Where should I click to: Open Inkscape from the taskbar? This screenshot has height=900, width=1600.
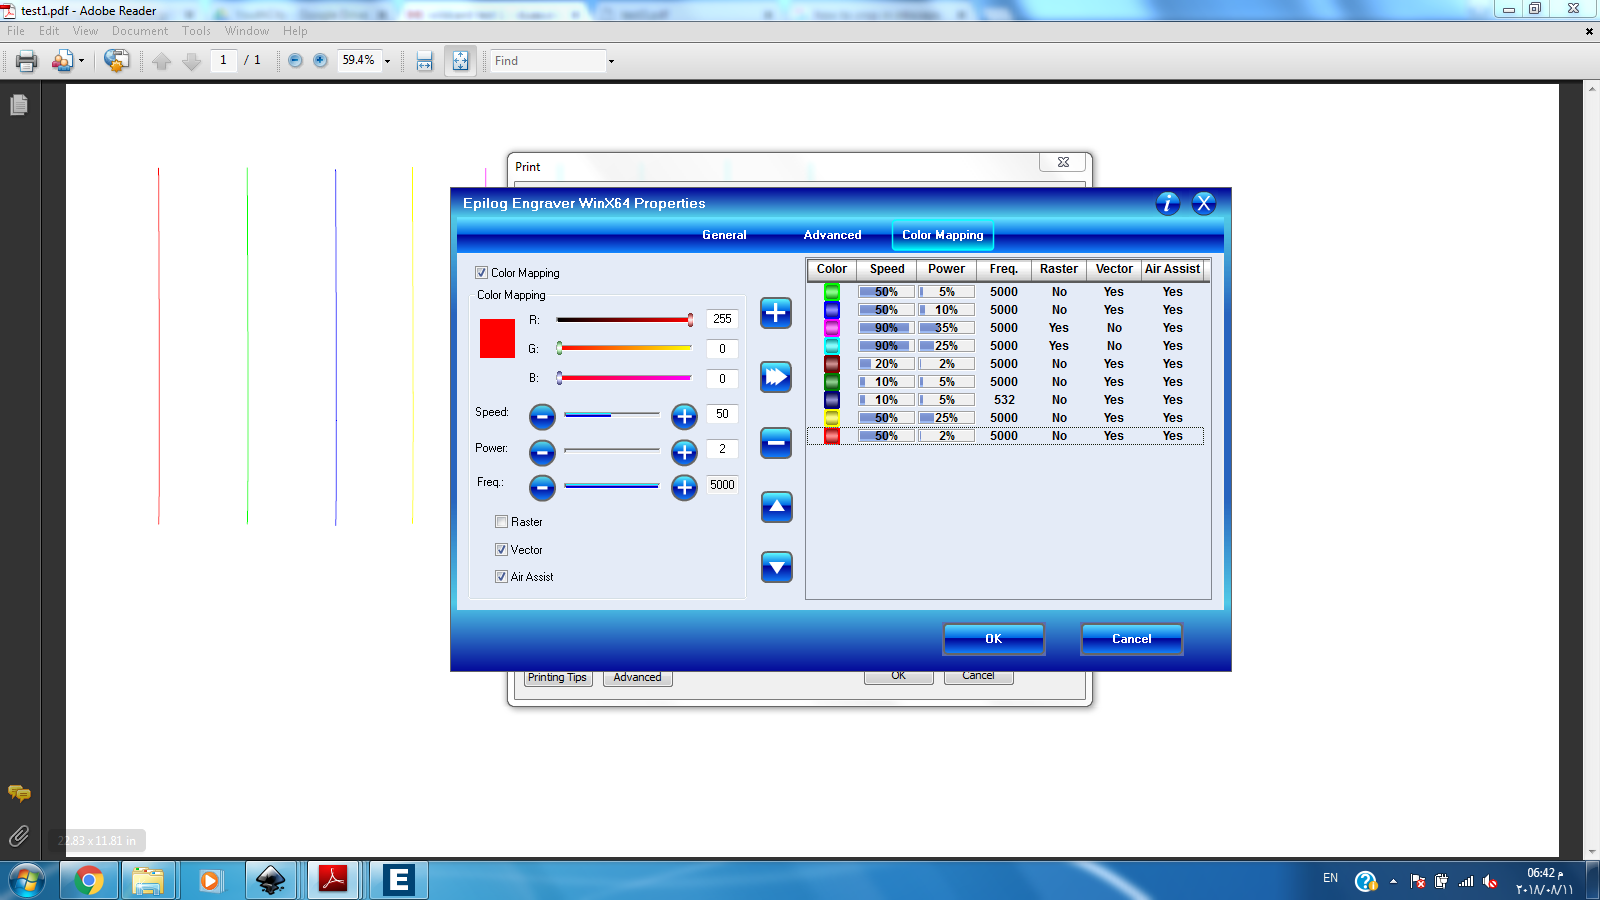tap(271, 880)
